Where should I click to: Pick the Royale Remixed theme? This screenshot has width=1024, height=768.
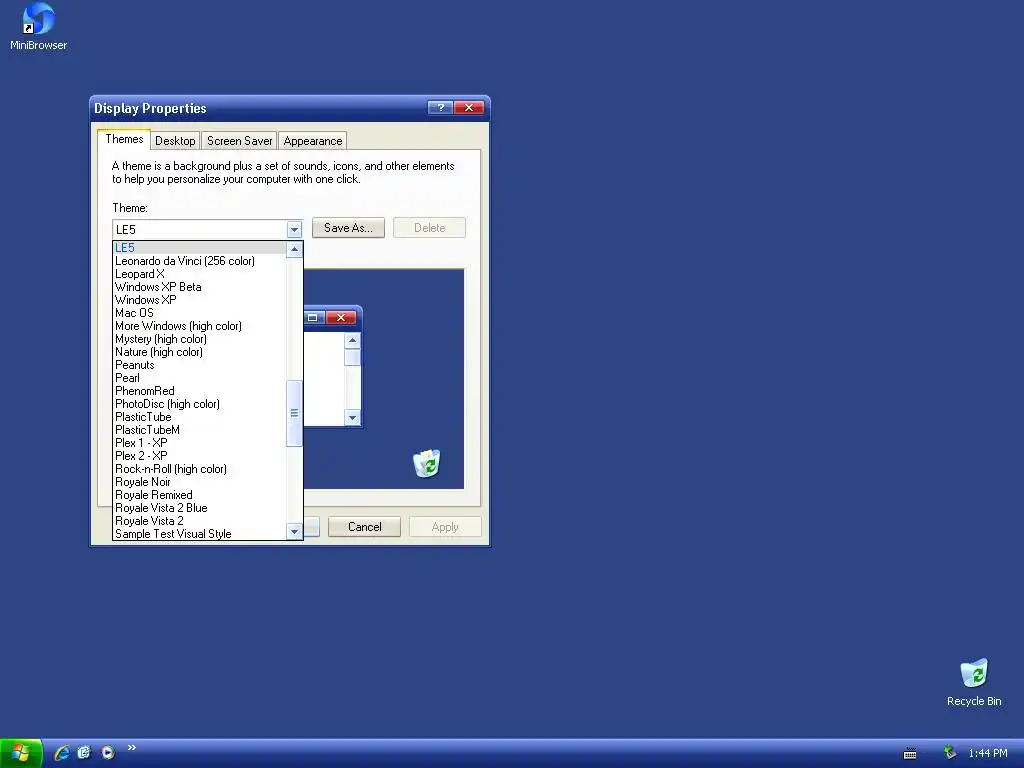click(x=199, y=495)
